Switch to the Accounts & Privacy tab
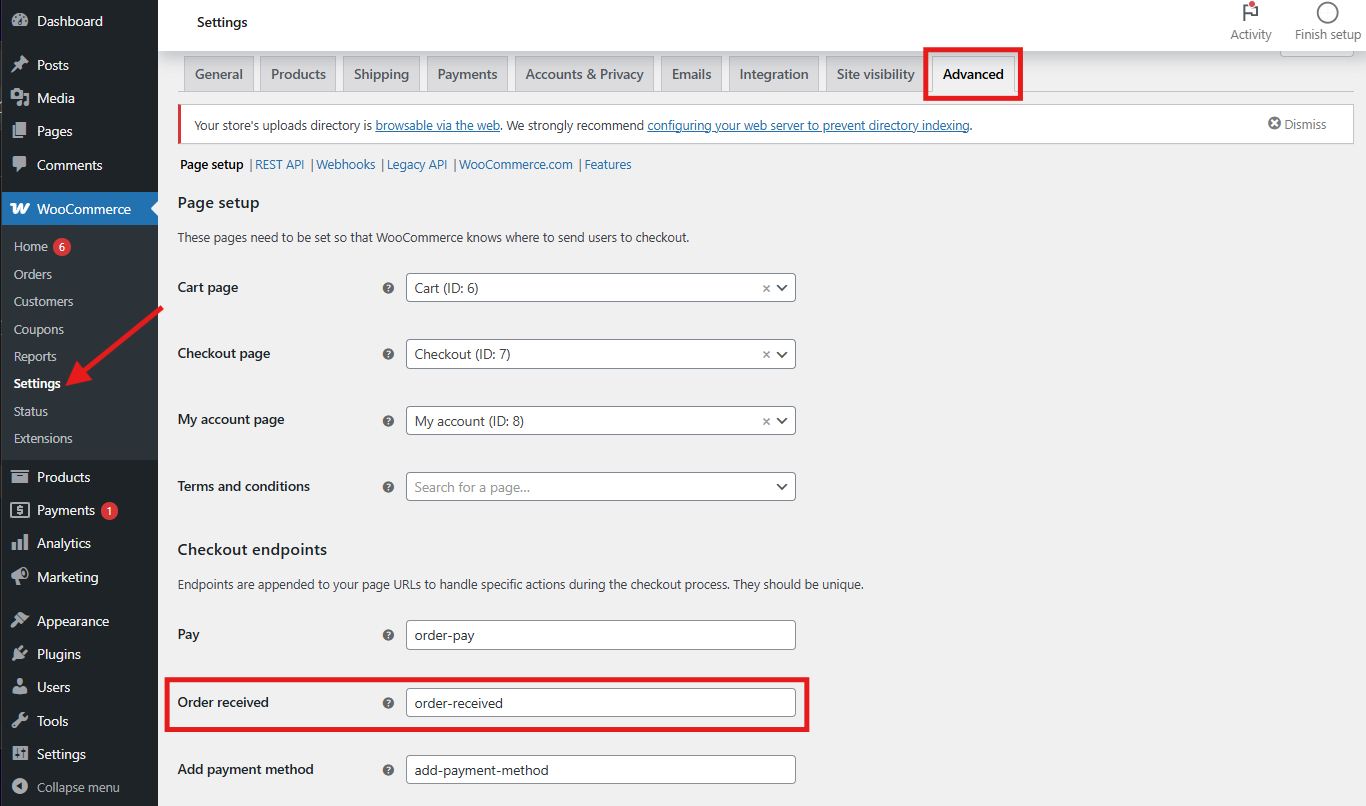This screenshot has width=1366, height=806. [584, 74]
